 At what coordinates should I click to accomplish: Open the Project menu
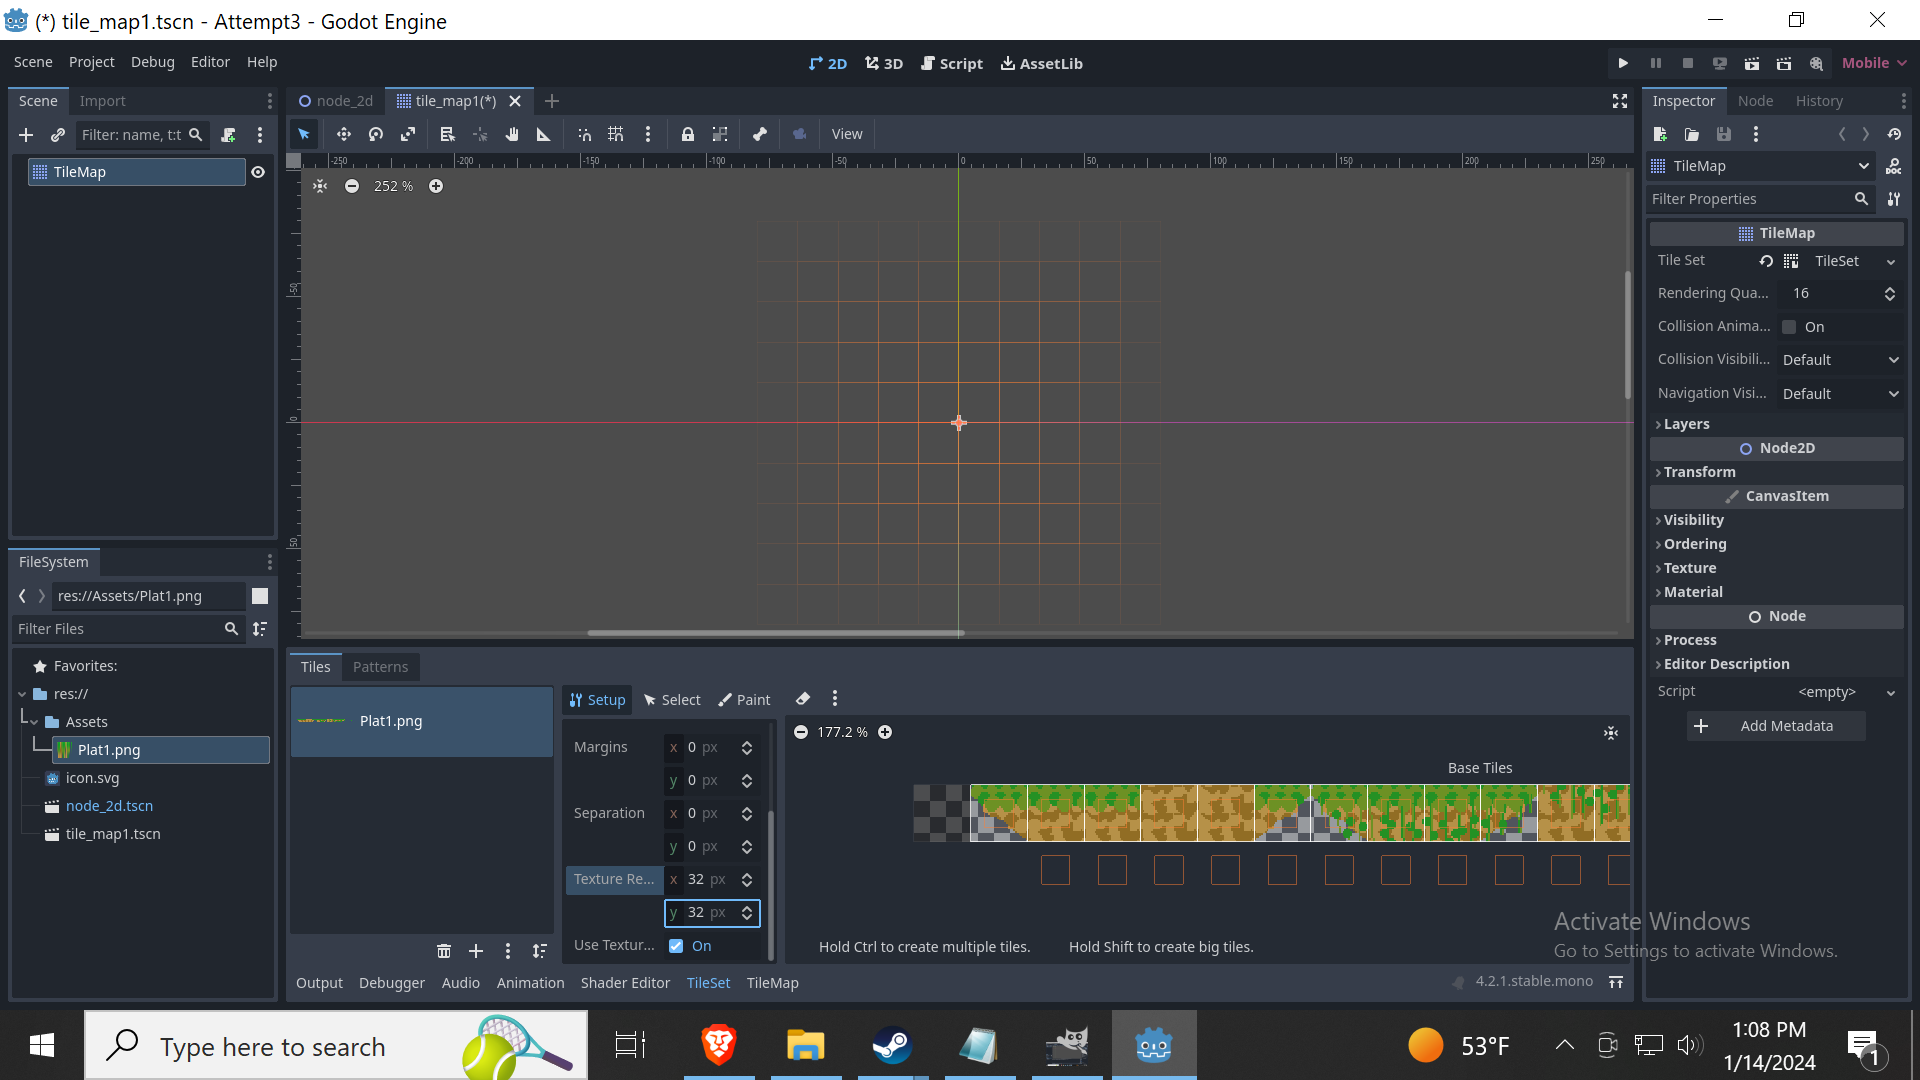[91, 61]
